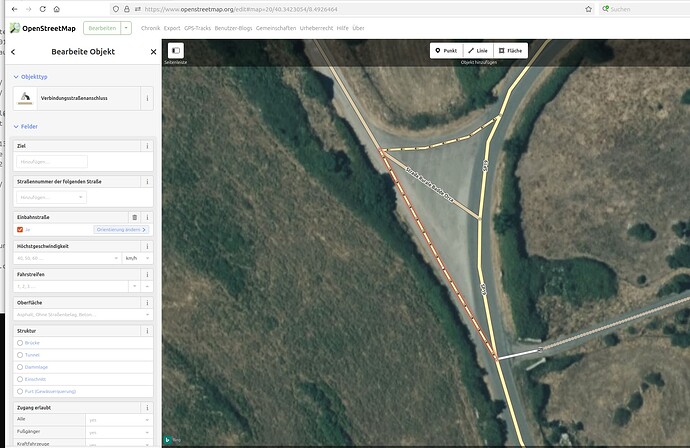Image resolution: width=690 pixels, height=448 pixels.
Task: Select the Furt (Gewässerquerung) option
Action: point(20,391)
